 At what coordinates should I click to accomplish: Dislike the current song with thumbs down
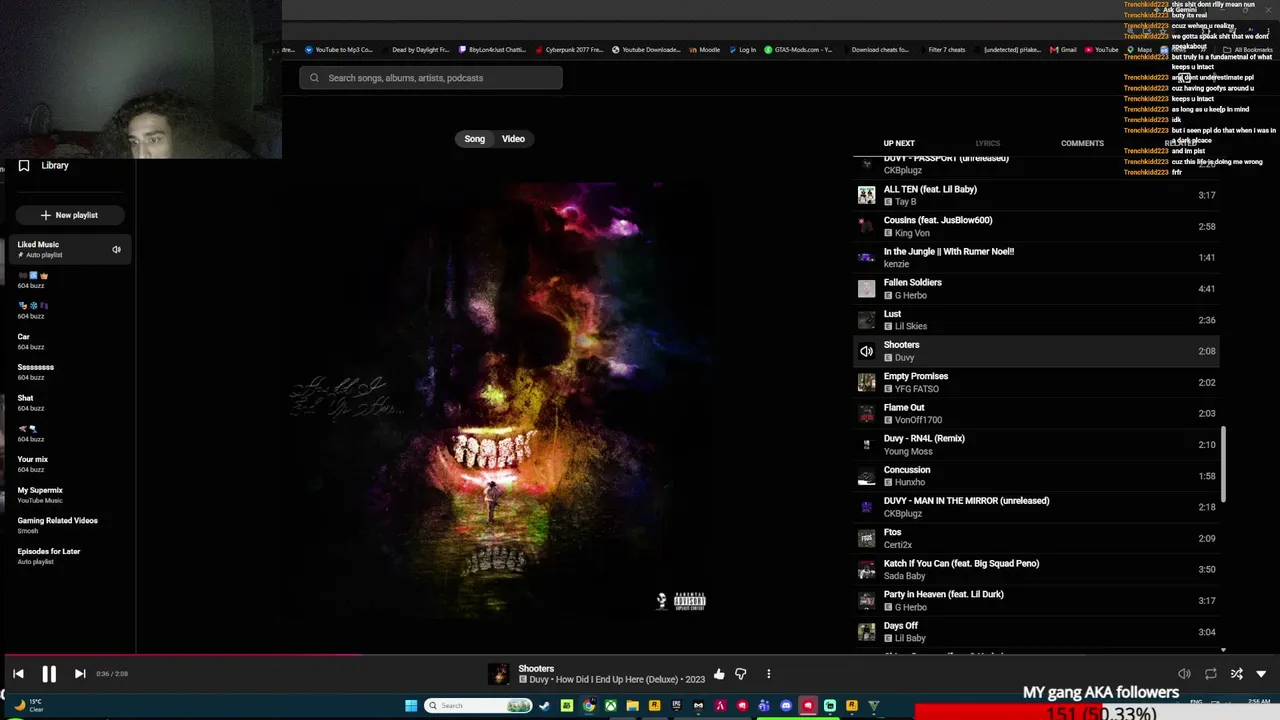(x=741, y=674)
